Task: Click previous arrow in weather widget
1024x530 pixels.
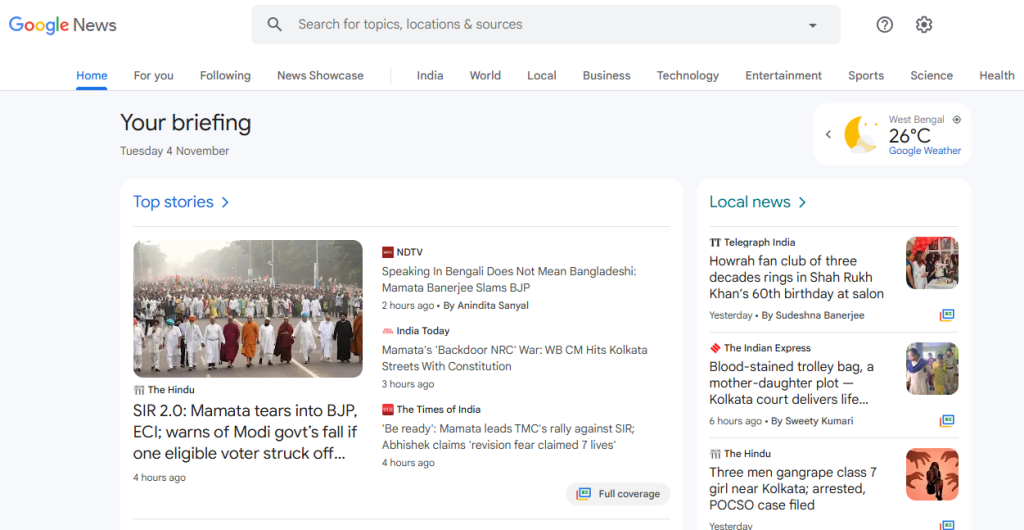Action: [828, 135]
